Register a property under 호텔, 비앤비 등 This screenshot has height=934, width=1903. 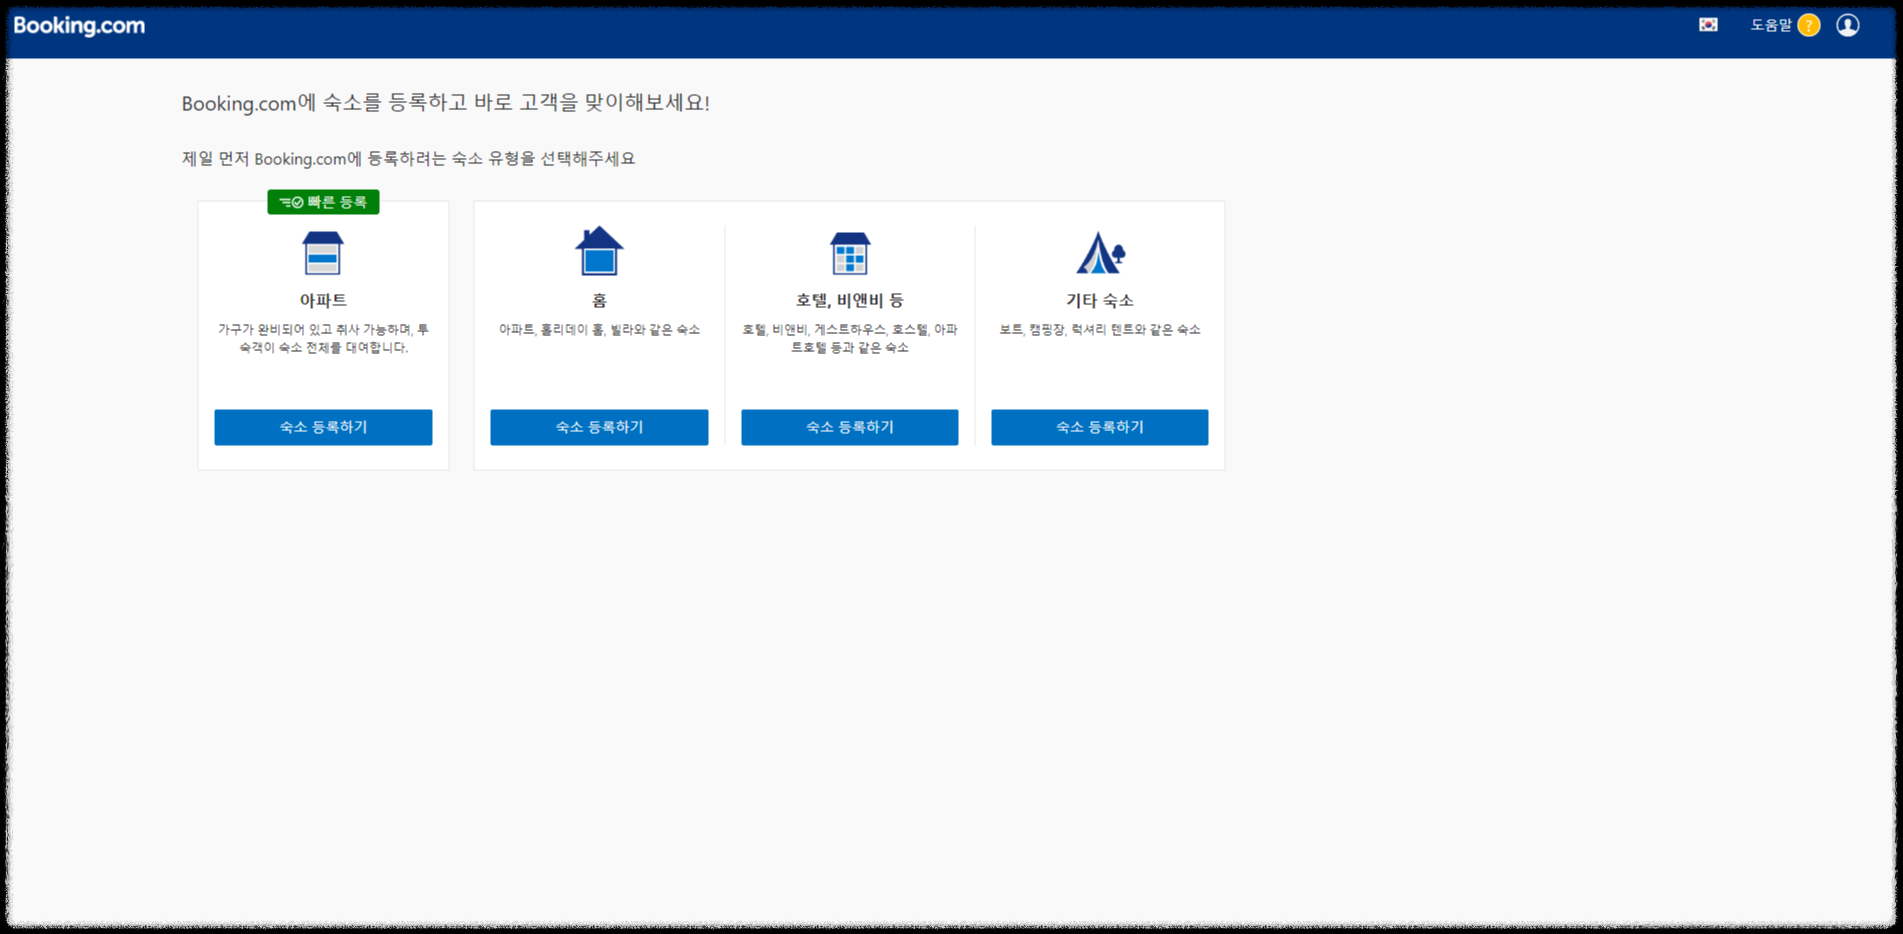tap(850, 427)
